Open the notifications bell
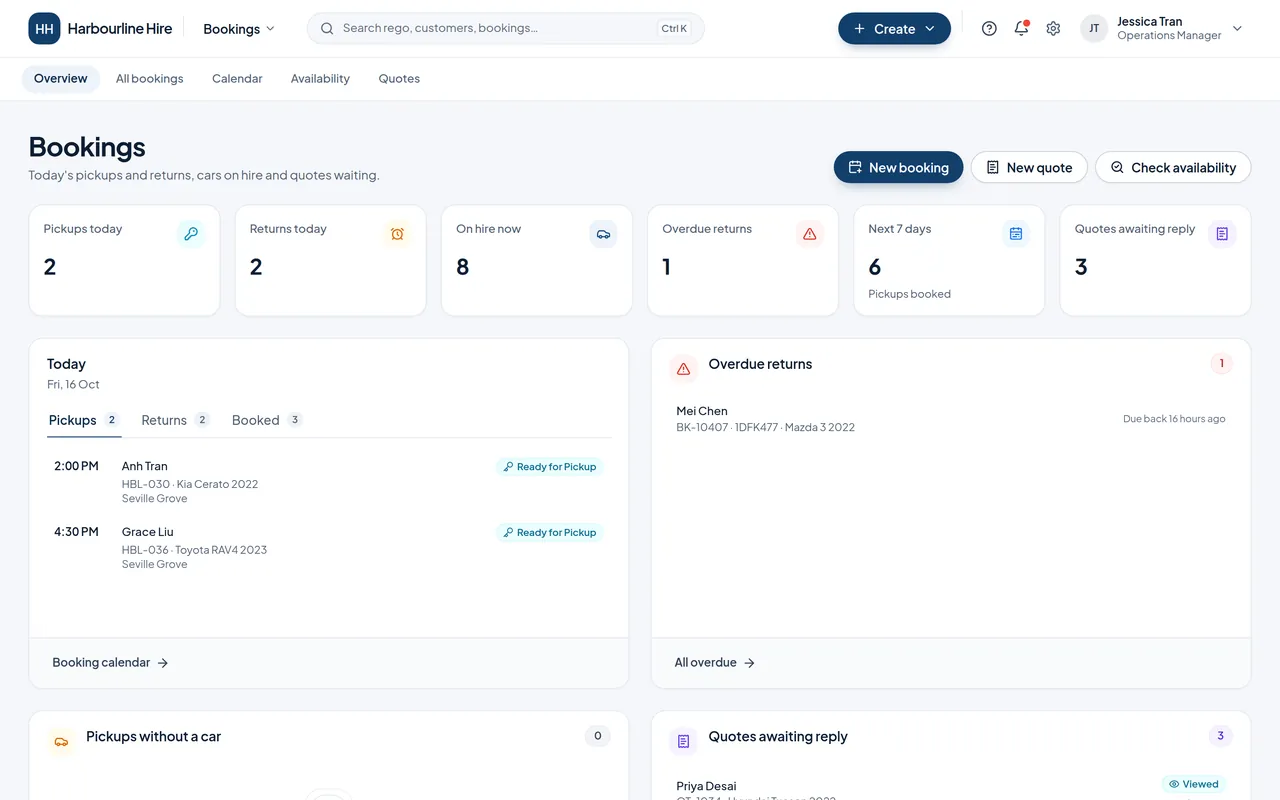The image size is (1280, 800). coord(1021,29)
